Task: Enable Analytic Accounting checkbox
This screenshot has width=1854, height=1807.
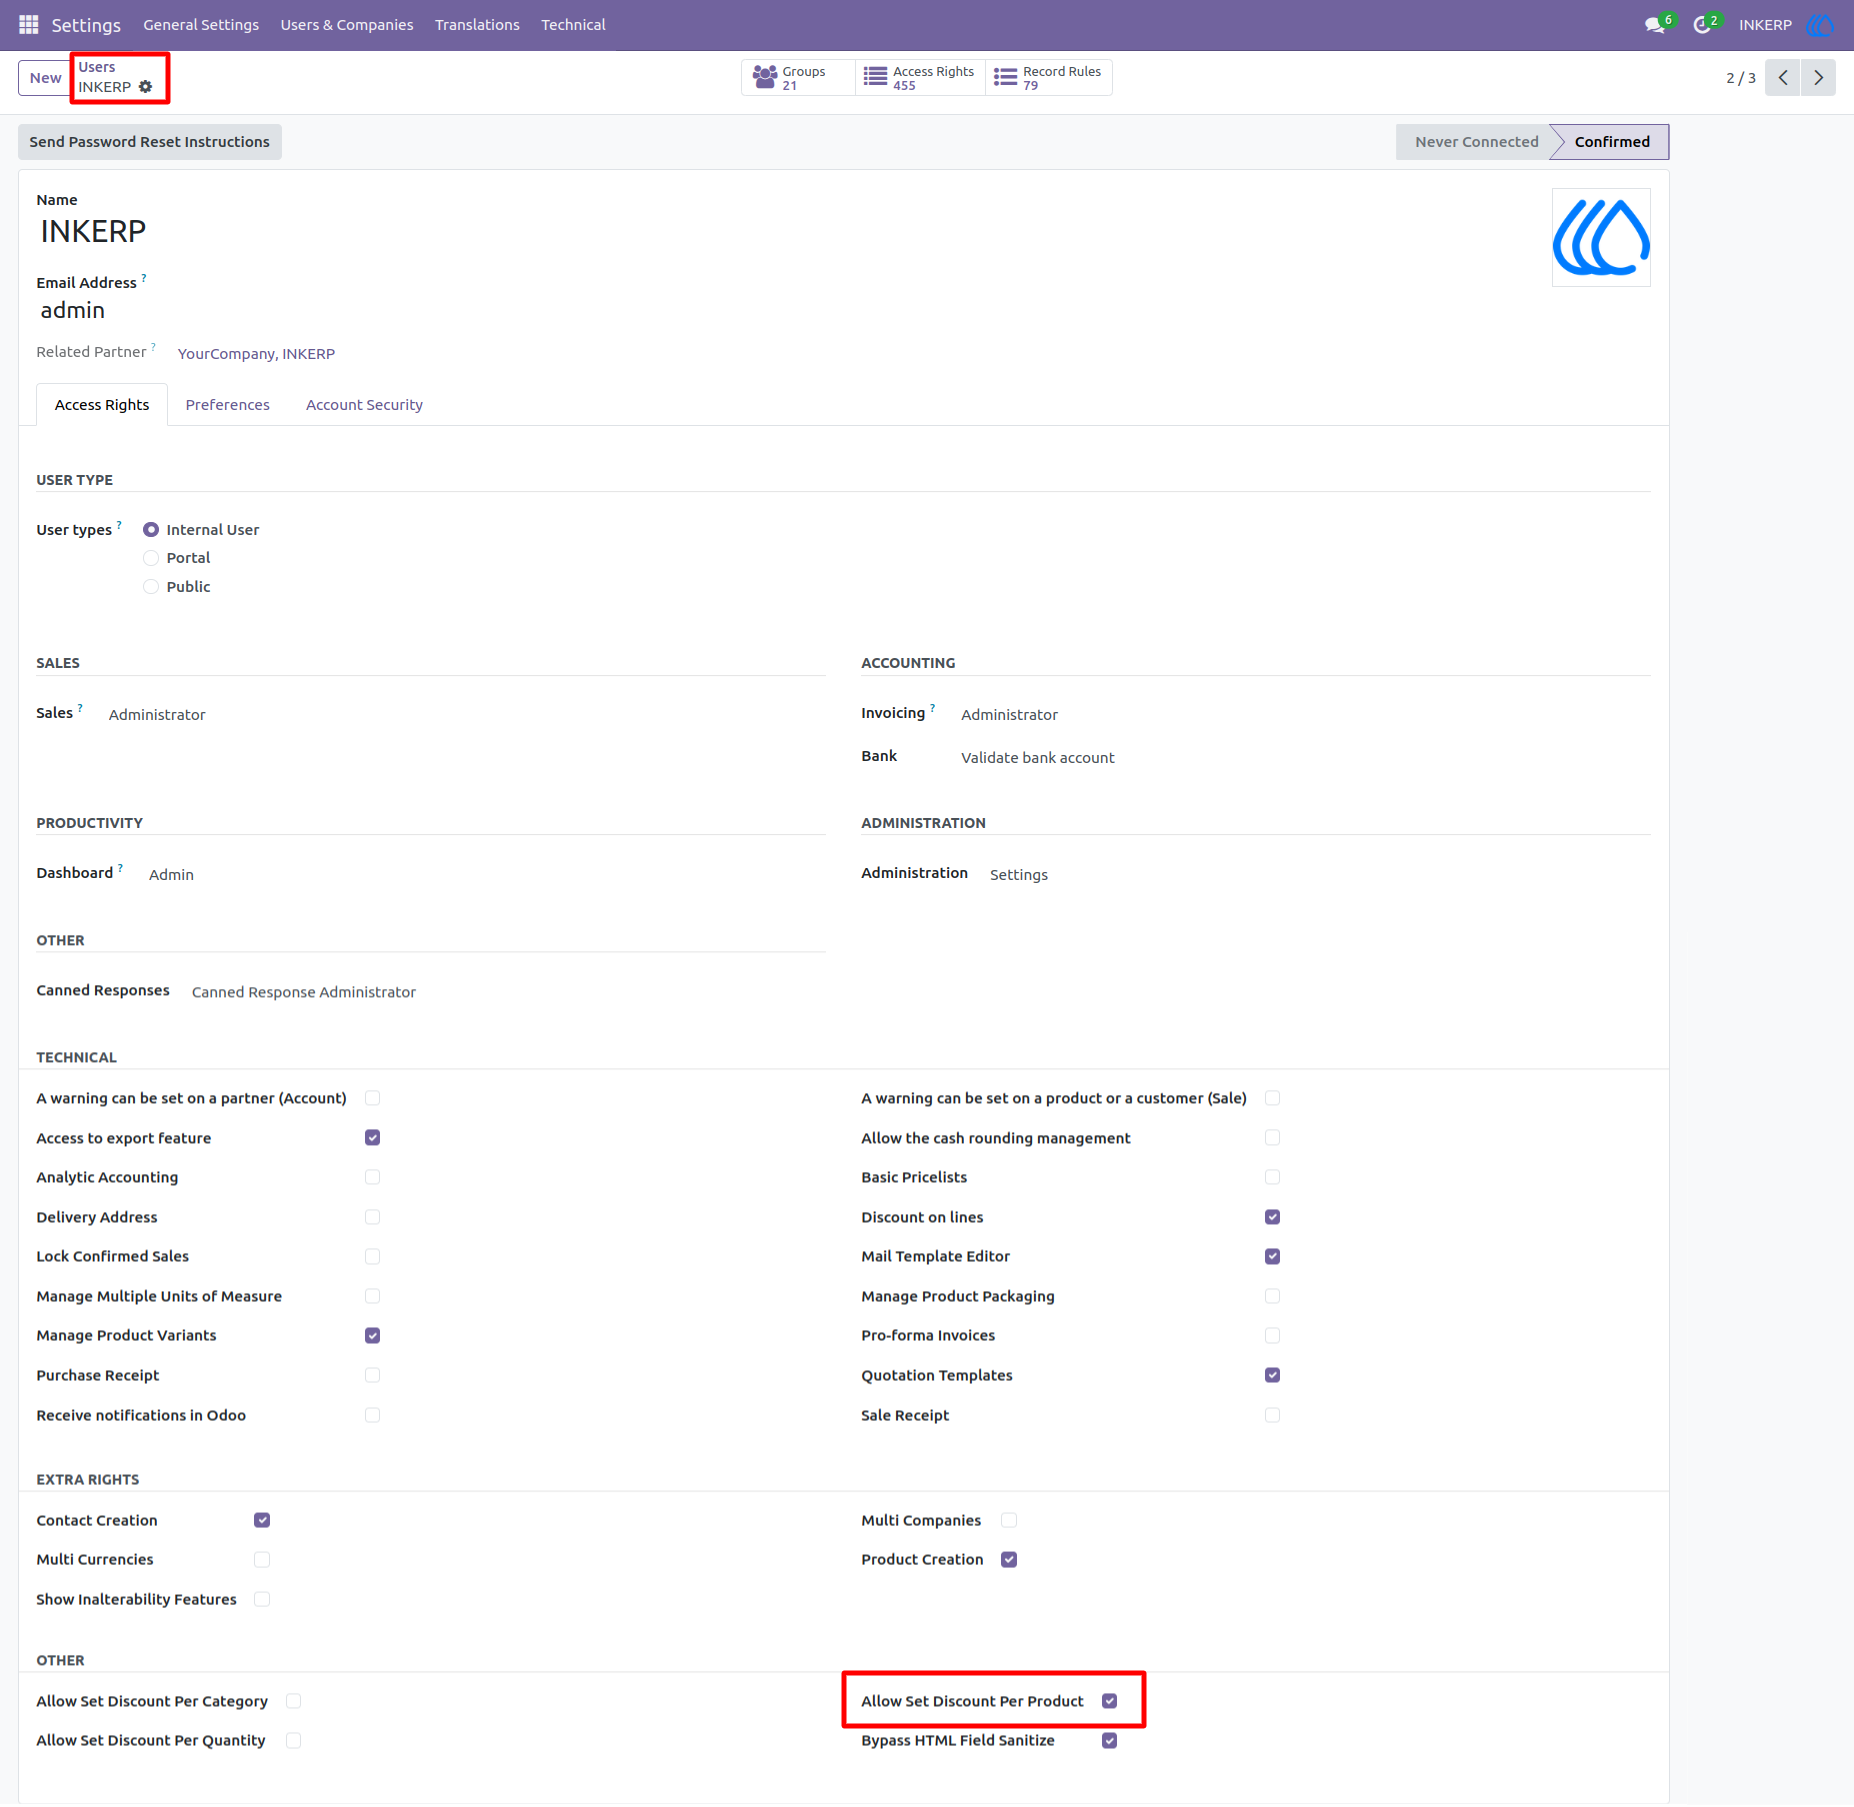Action: pos(373,1177)
